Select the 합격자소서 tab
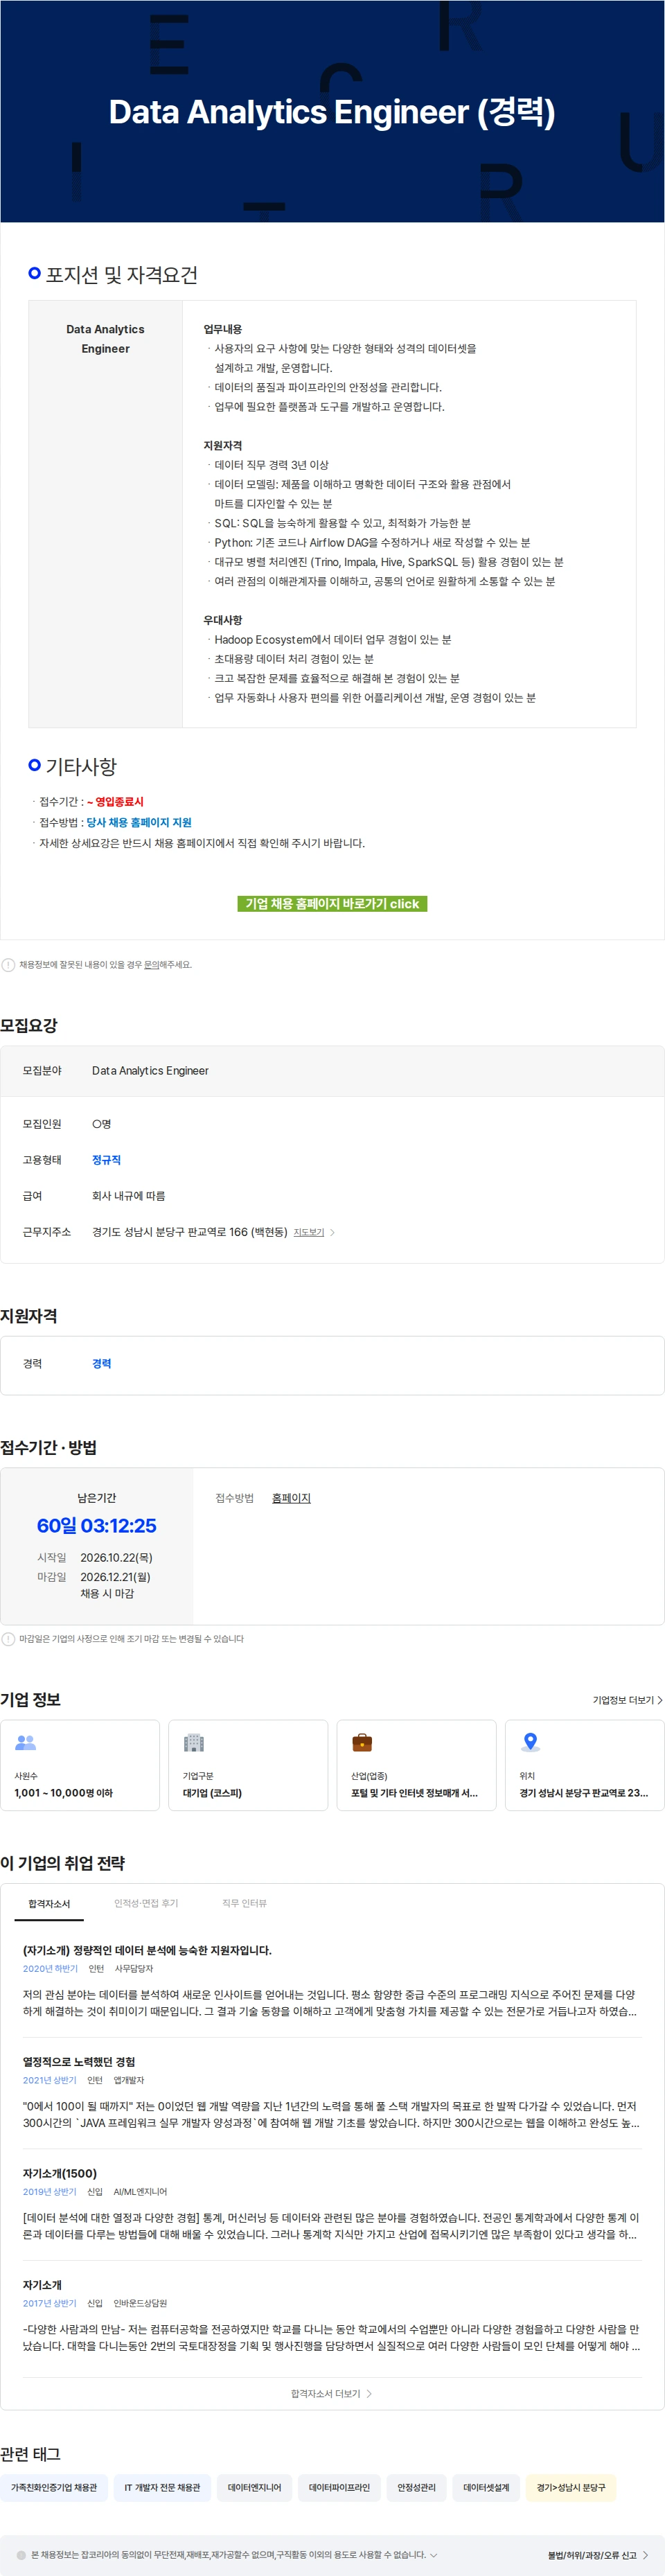Image resolution: width=665 pixels, height=2576 pixels. (49, 1904)
